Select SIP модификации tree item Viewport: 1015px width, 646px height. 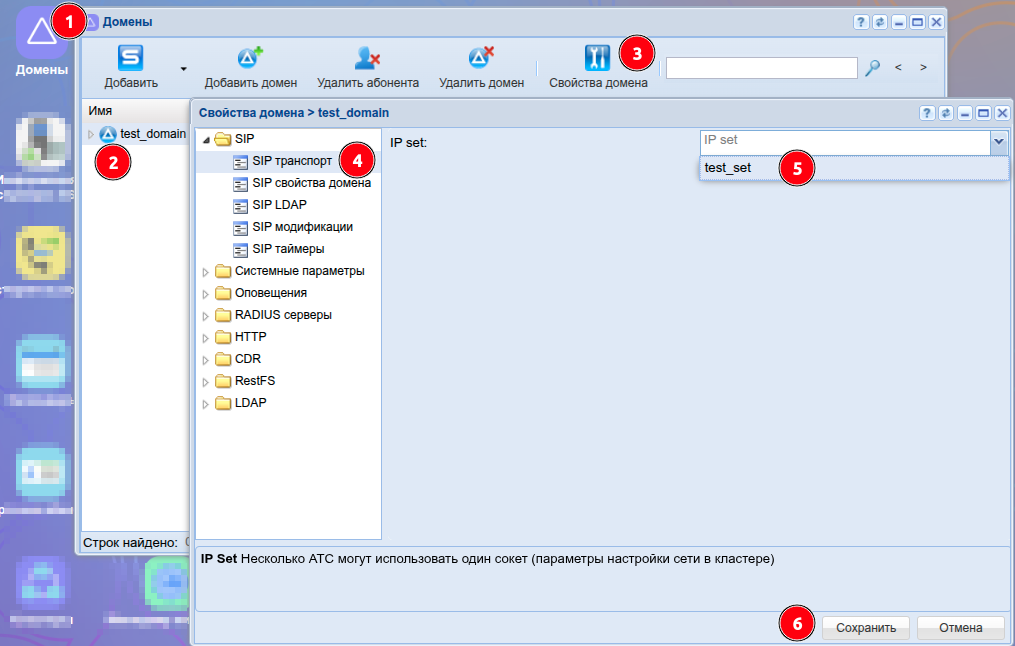coord(302,227)
